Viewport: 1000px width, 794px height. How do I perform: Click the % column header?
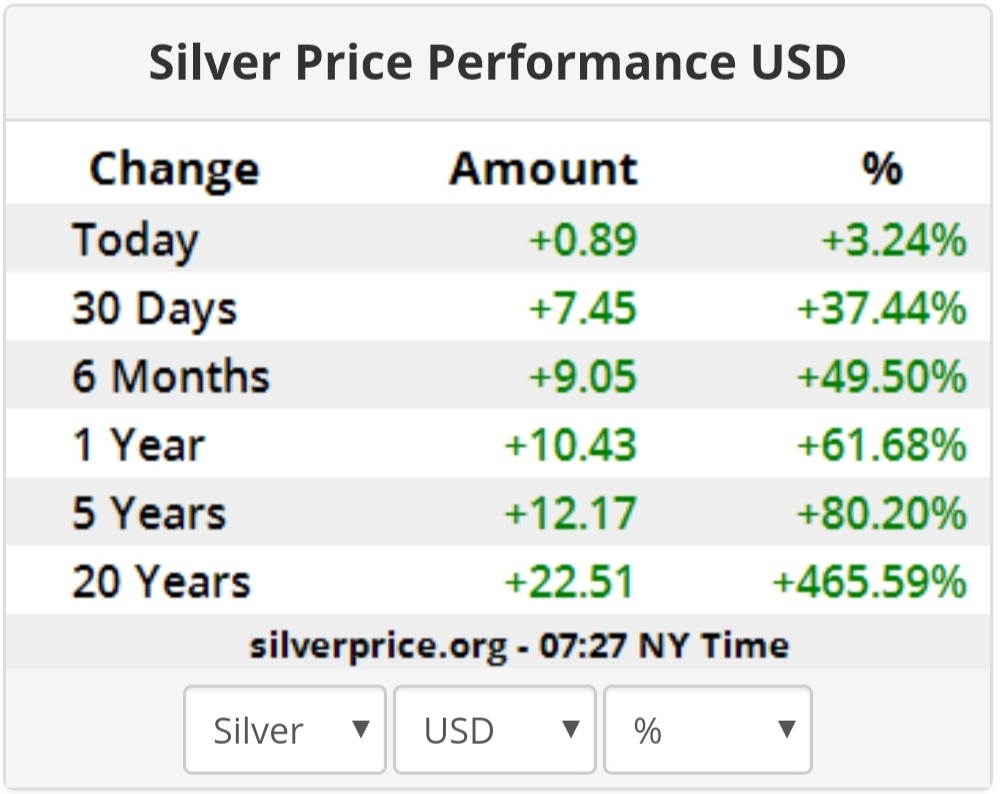click(882, 168)
